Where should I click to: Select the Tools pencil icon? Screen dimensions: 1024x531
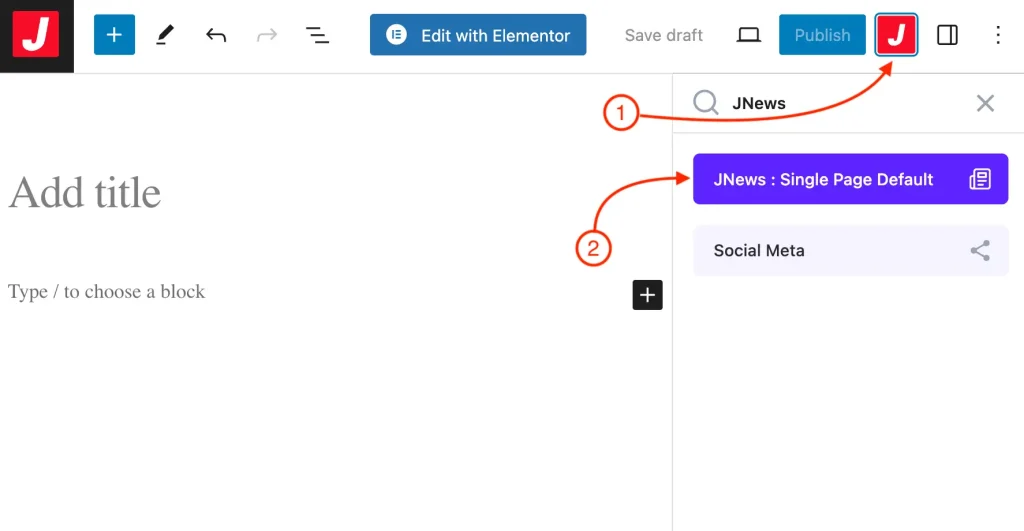[165, 35]
